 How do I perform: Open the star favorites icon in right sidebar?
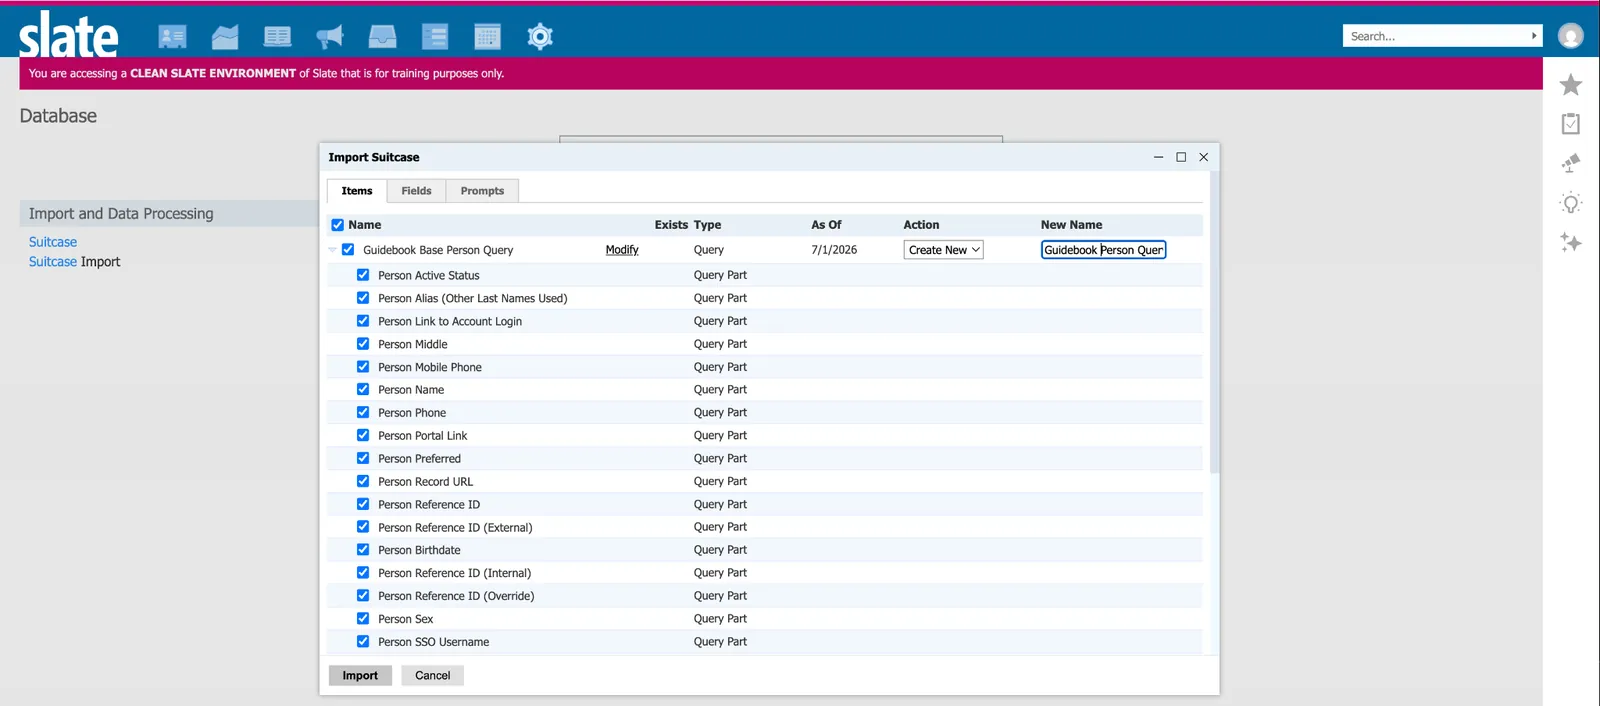pos(1571,85)
